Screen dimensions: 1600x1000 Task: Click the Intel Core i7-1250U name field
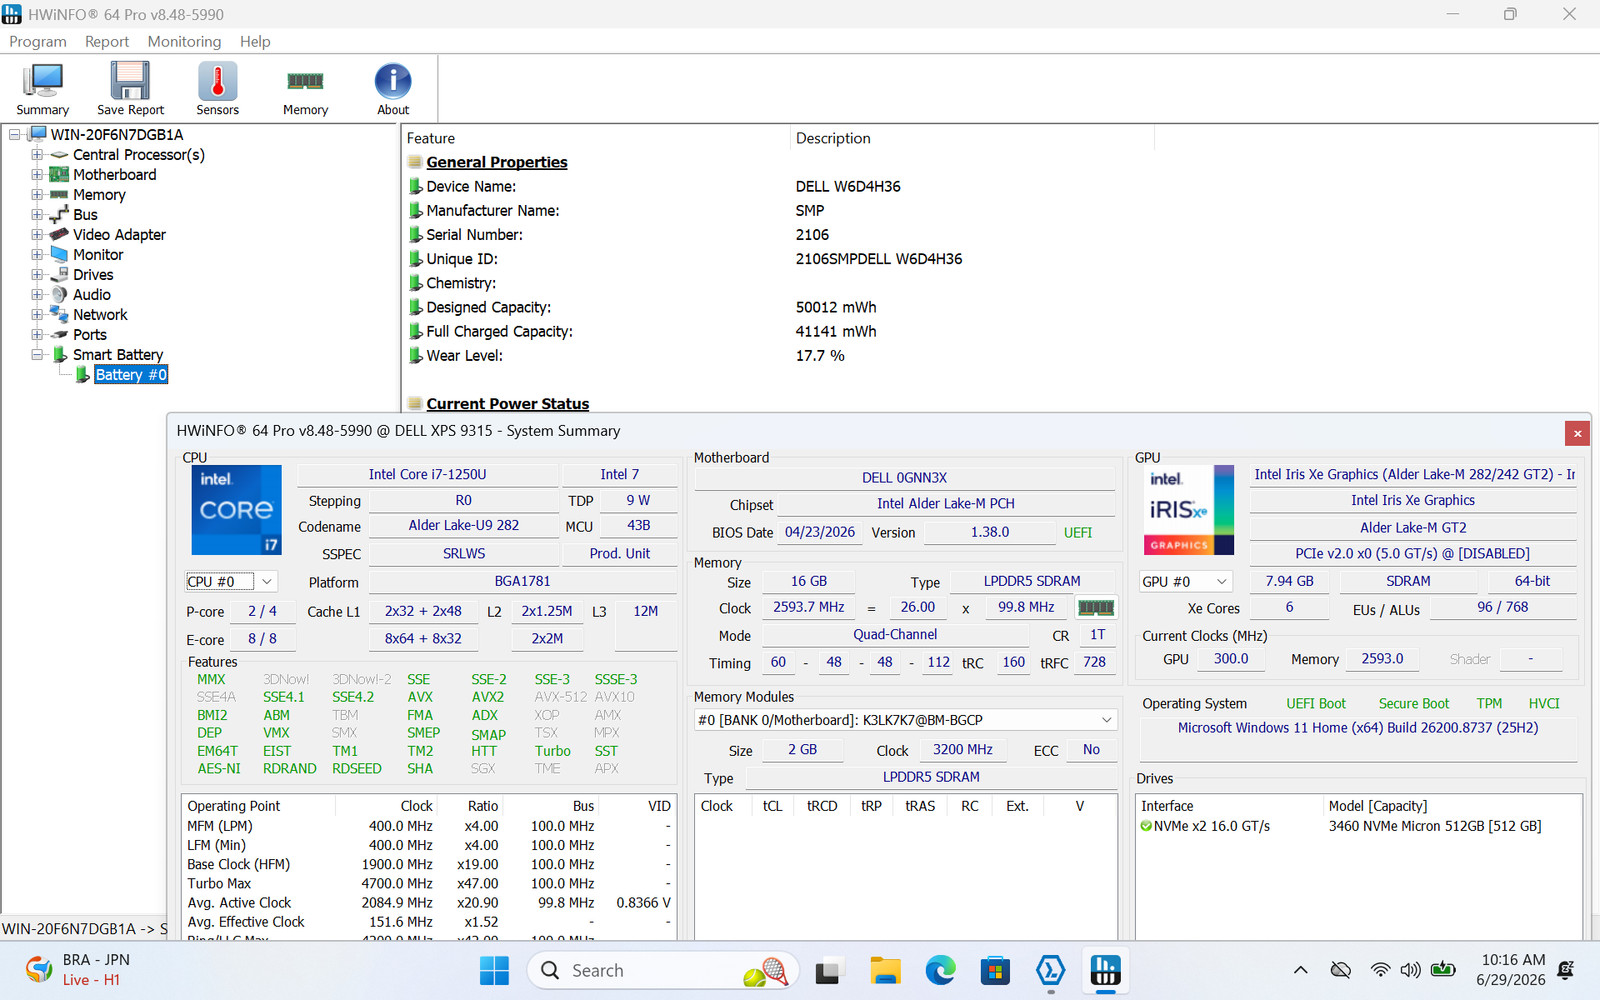427,474
